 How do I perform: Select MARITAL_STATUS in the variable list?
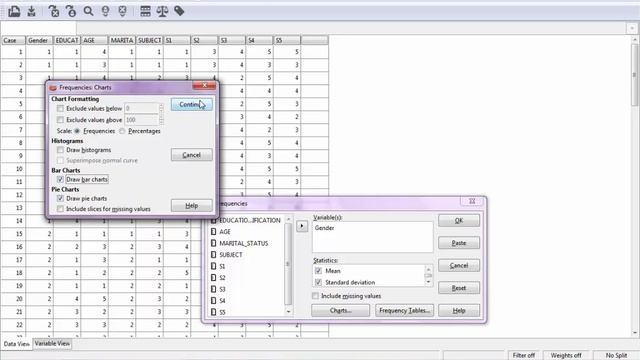(x=244, y=243)
